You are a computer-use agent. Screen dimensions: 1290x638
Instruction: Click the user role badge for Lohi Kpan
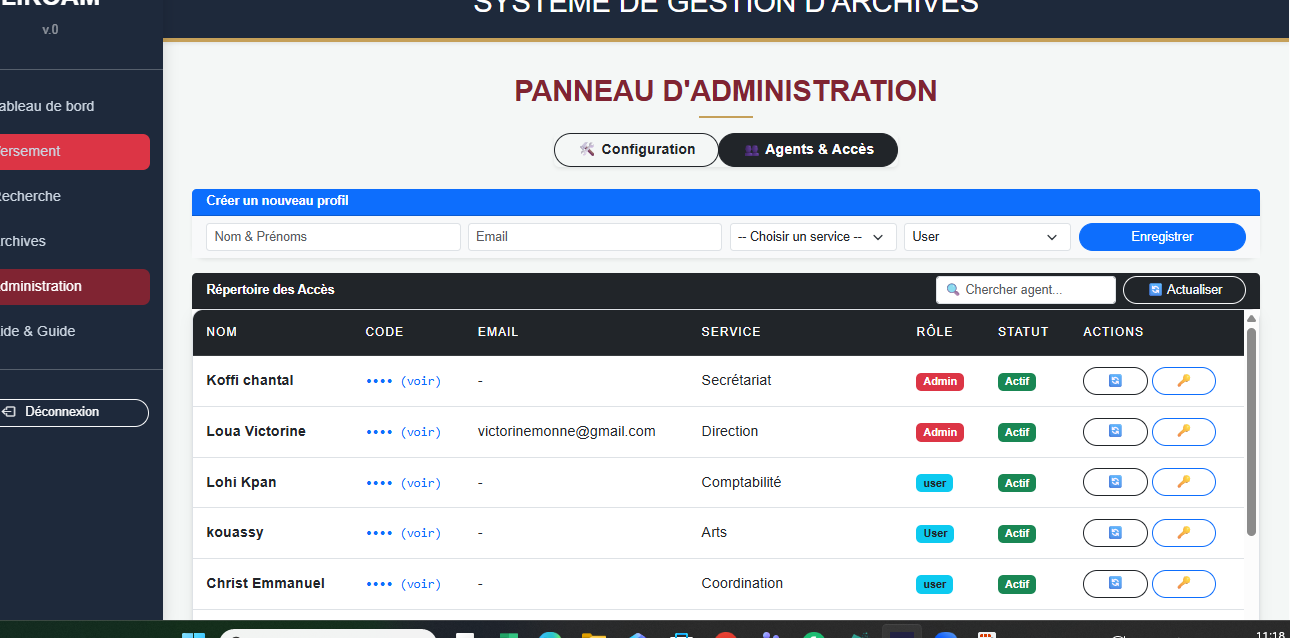935,483
